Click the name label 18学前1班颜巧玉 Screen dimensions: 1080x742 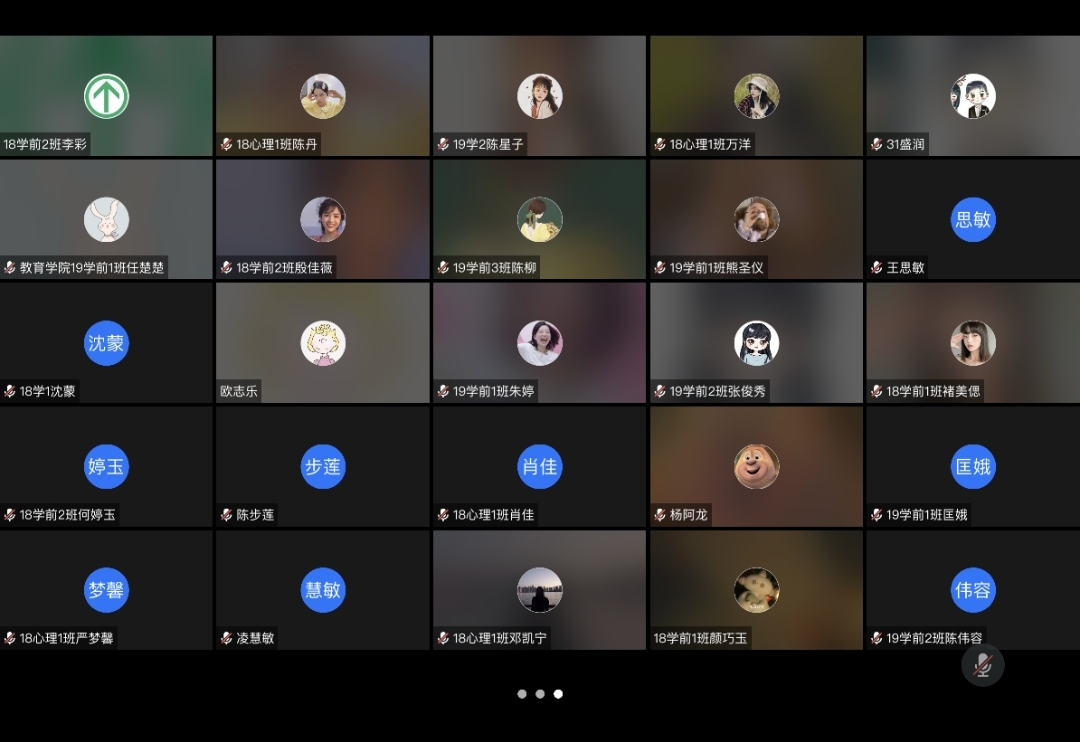coord(700,638)
